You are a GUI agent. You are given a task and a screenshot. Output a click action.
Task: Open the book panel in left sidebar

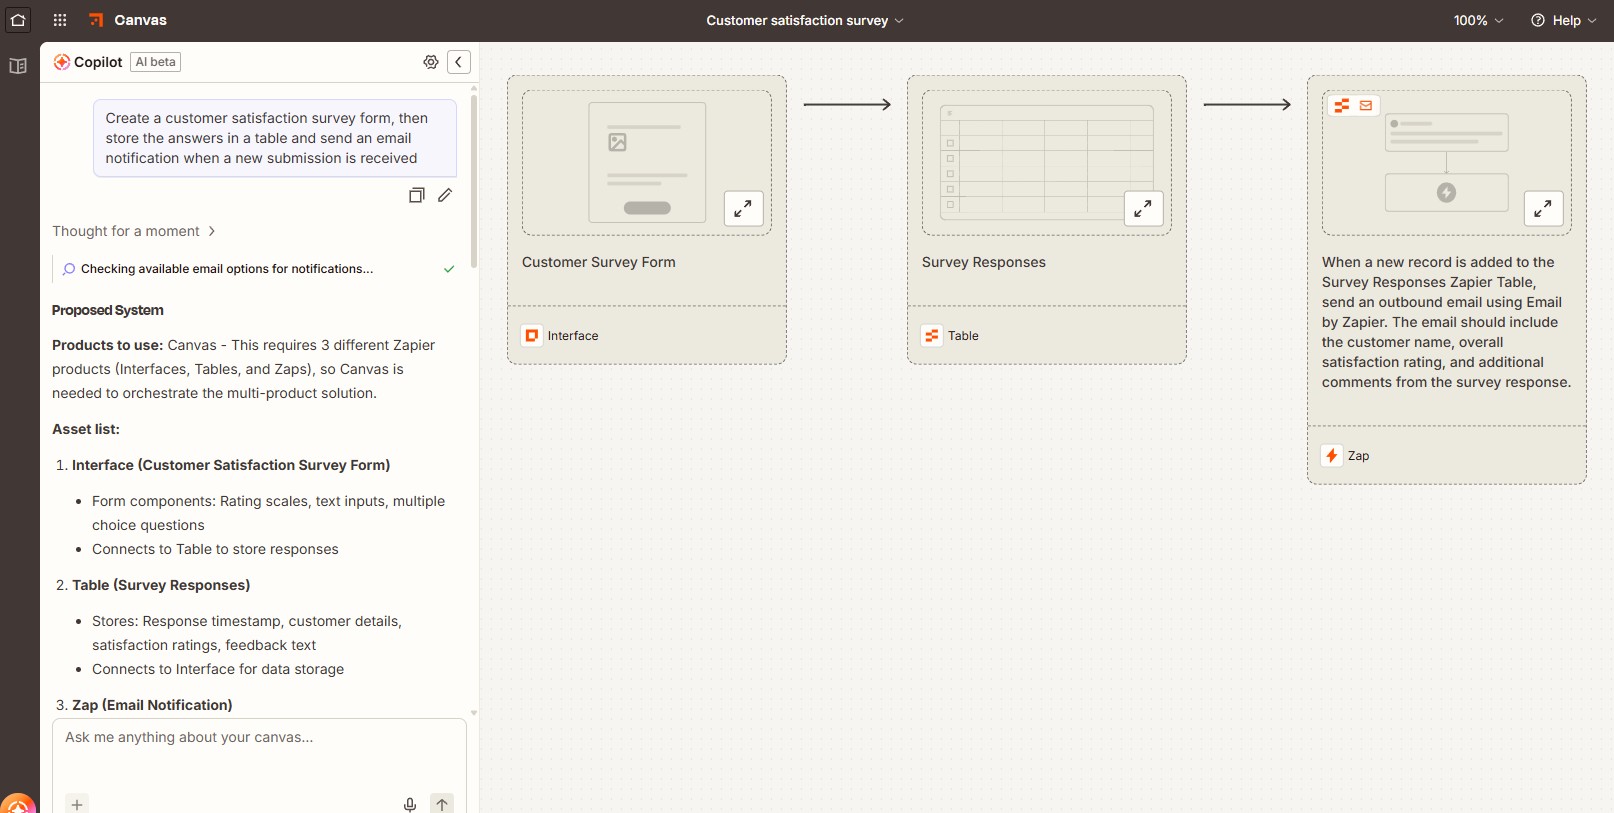[x=18, y=66]
